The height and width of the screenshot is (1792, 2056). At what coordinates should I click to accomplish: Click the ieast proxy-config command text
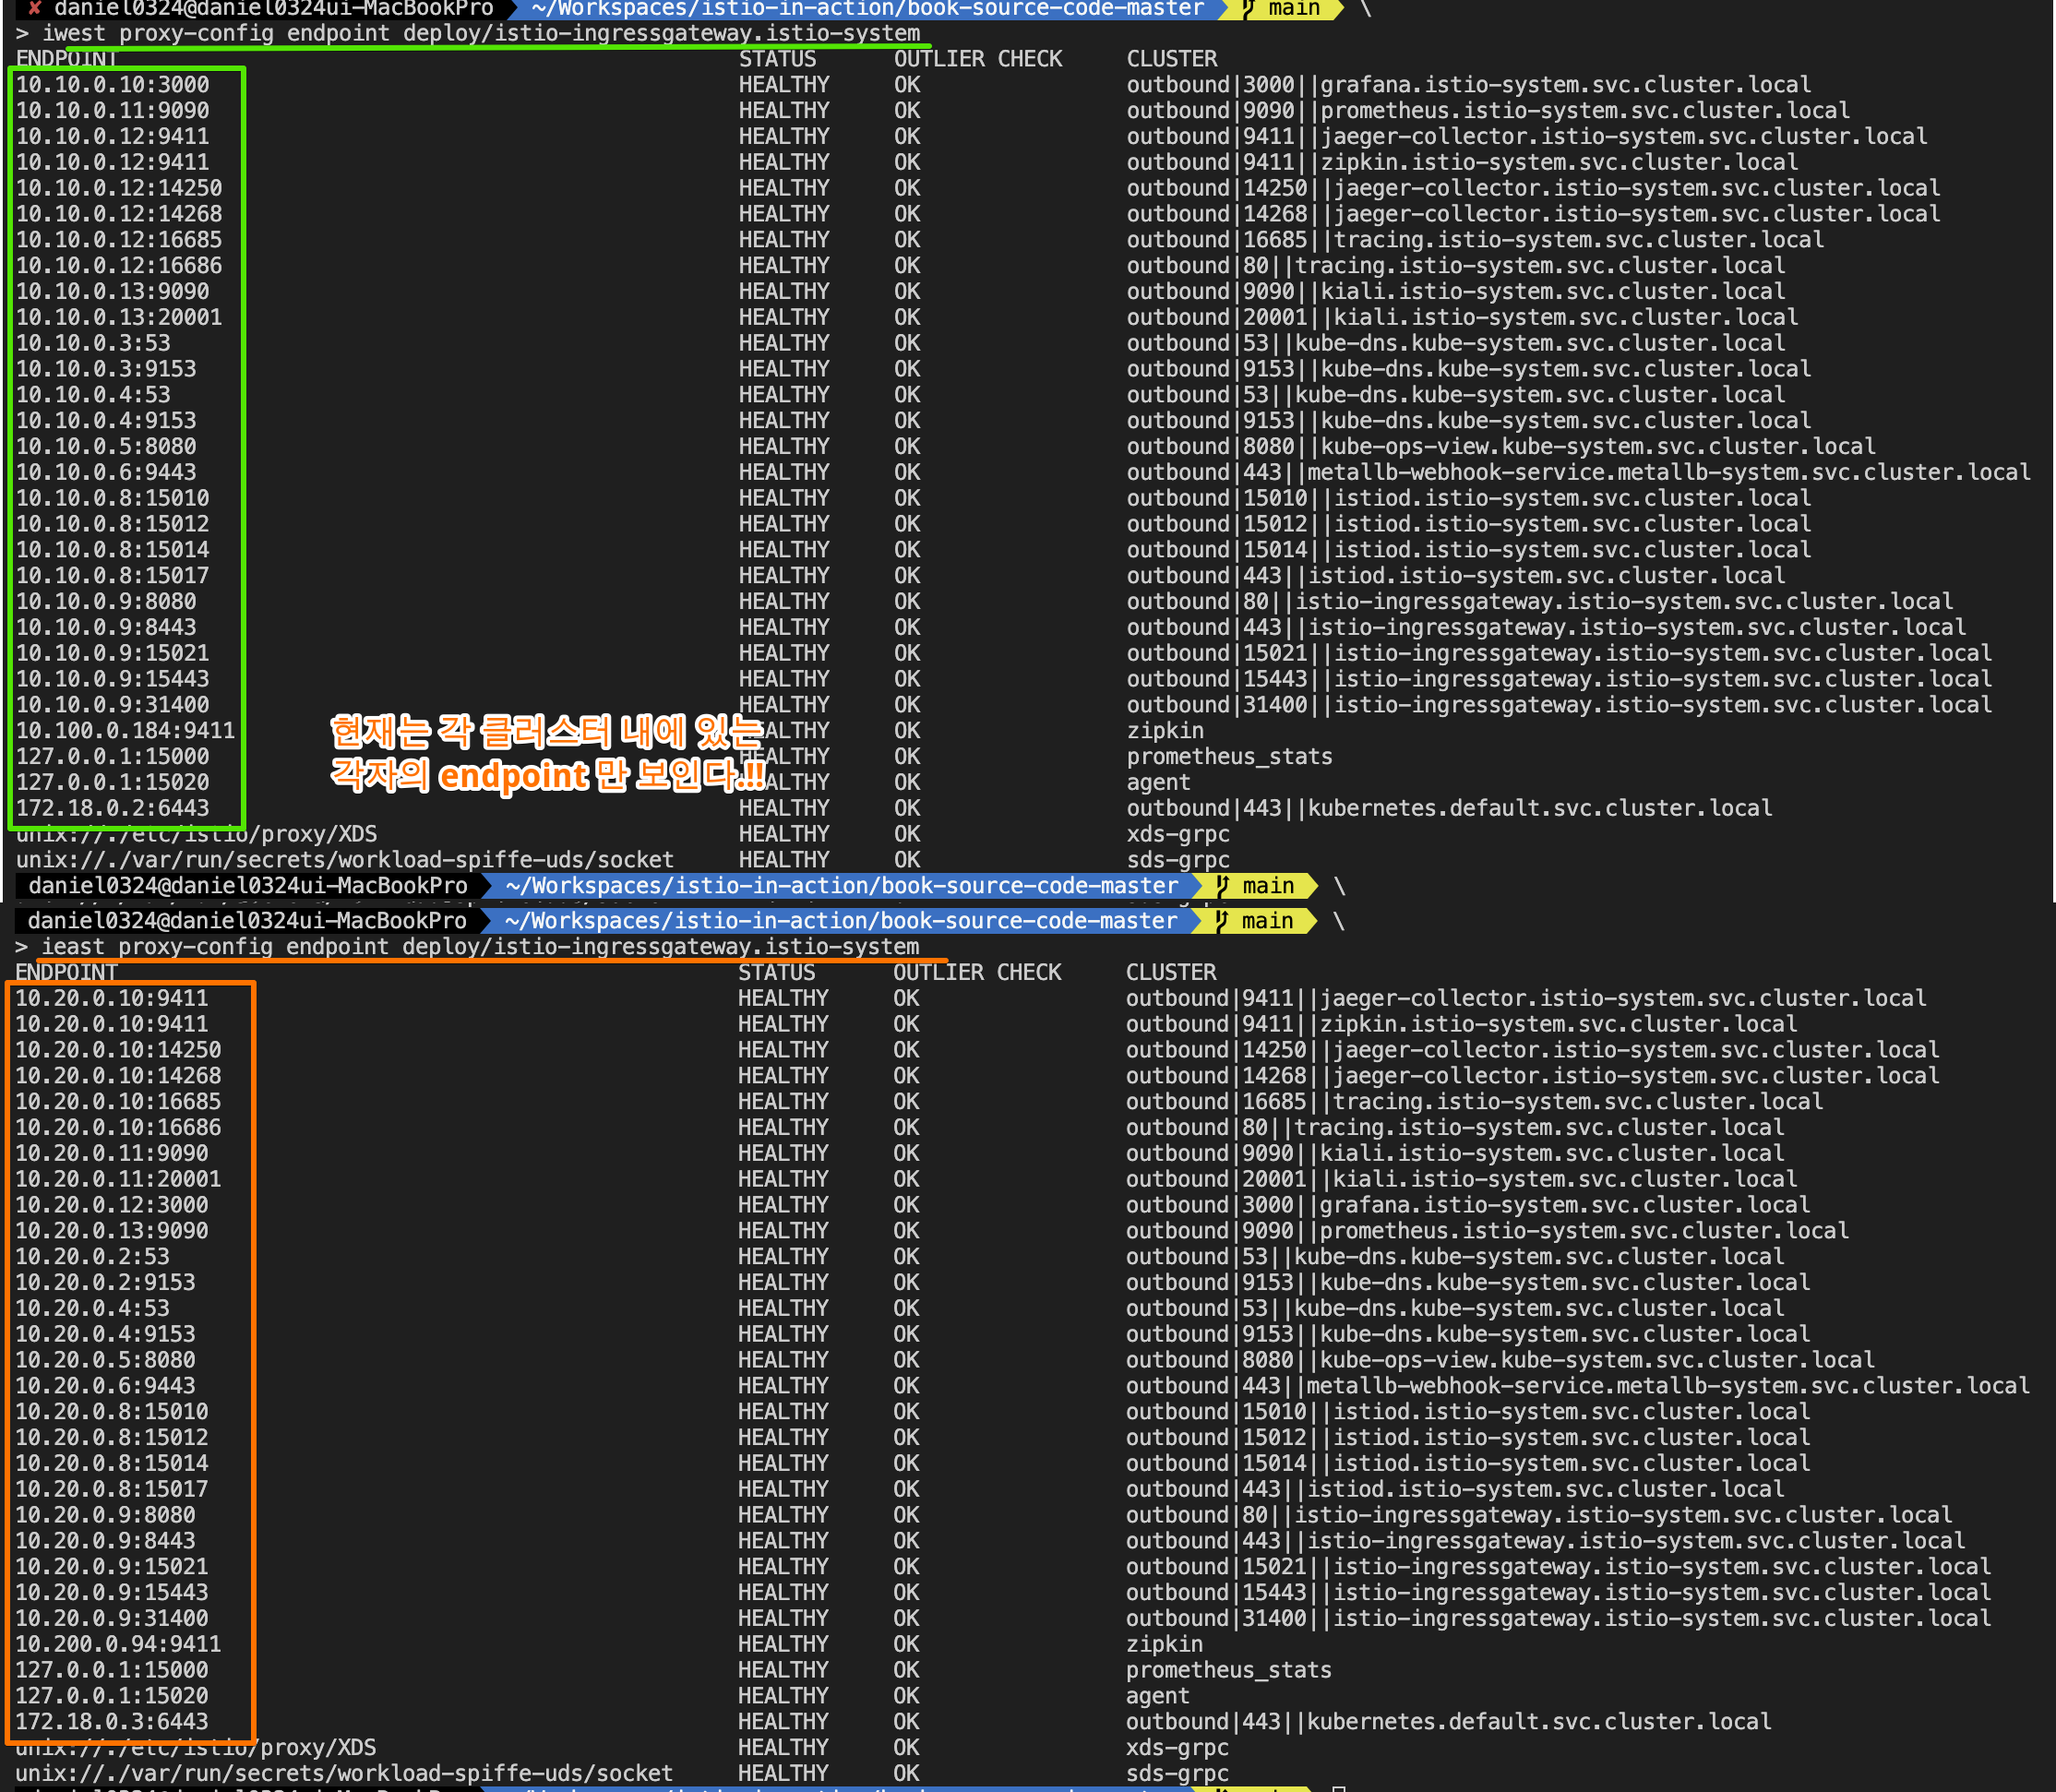[x=479, y=947]
